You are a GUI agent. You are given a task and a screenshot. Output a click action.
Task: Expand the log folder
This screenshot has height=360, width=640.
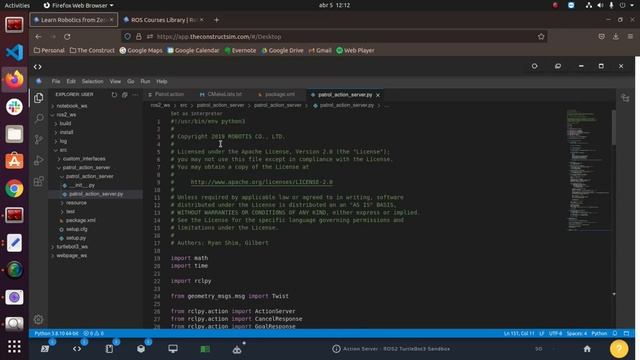coord(63,141)
